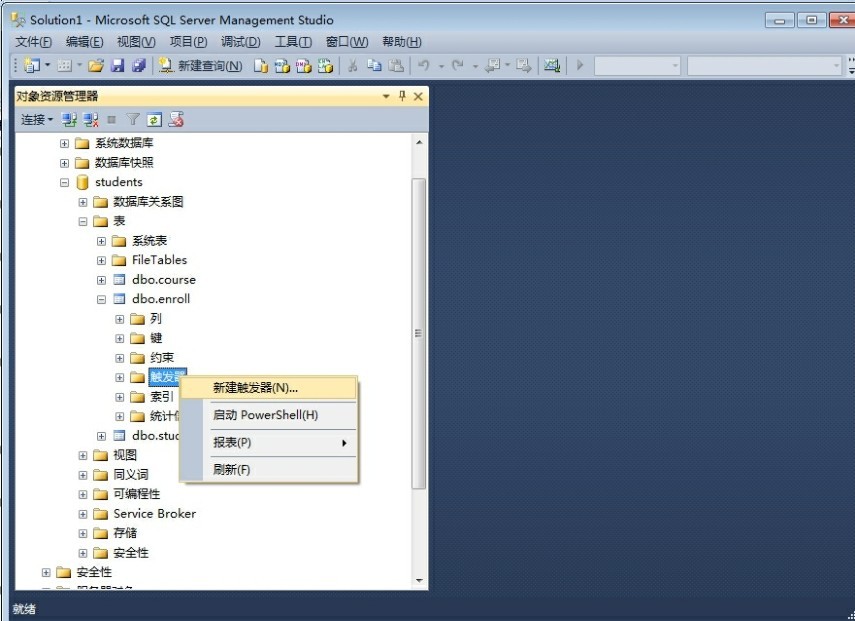The width and height of the screenshot is (855, 621).
Task: Expand the FileTables node
Action: pos(101,261)
